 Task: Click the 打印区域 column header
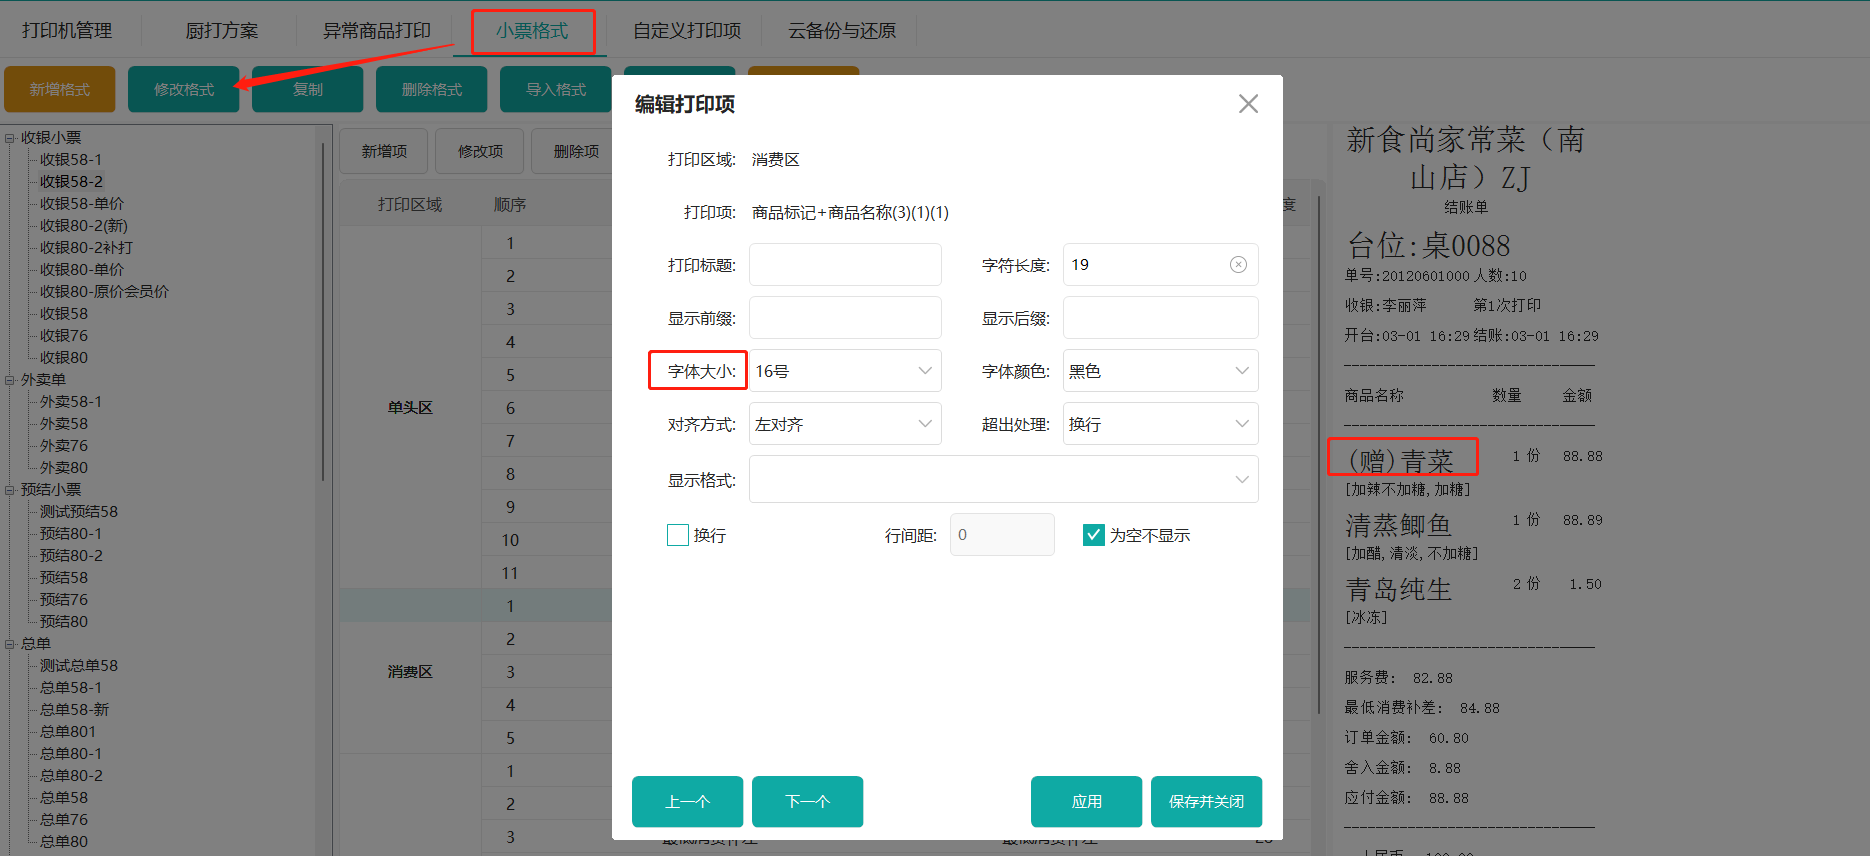click(x=410, y=205)
